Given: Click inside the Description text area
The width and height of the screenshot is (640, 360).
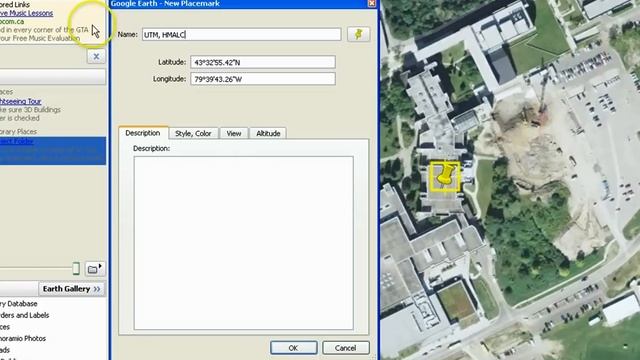Looking at the screenshot, I should point(244,243).
